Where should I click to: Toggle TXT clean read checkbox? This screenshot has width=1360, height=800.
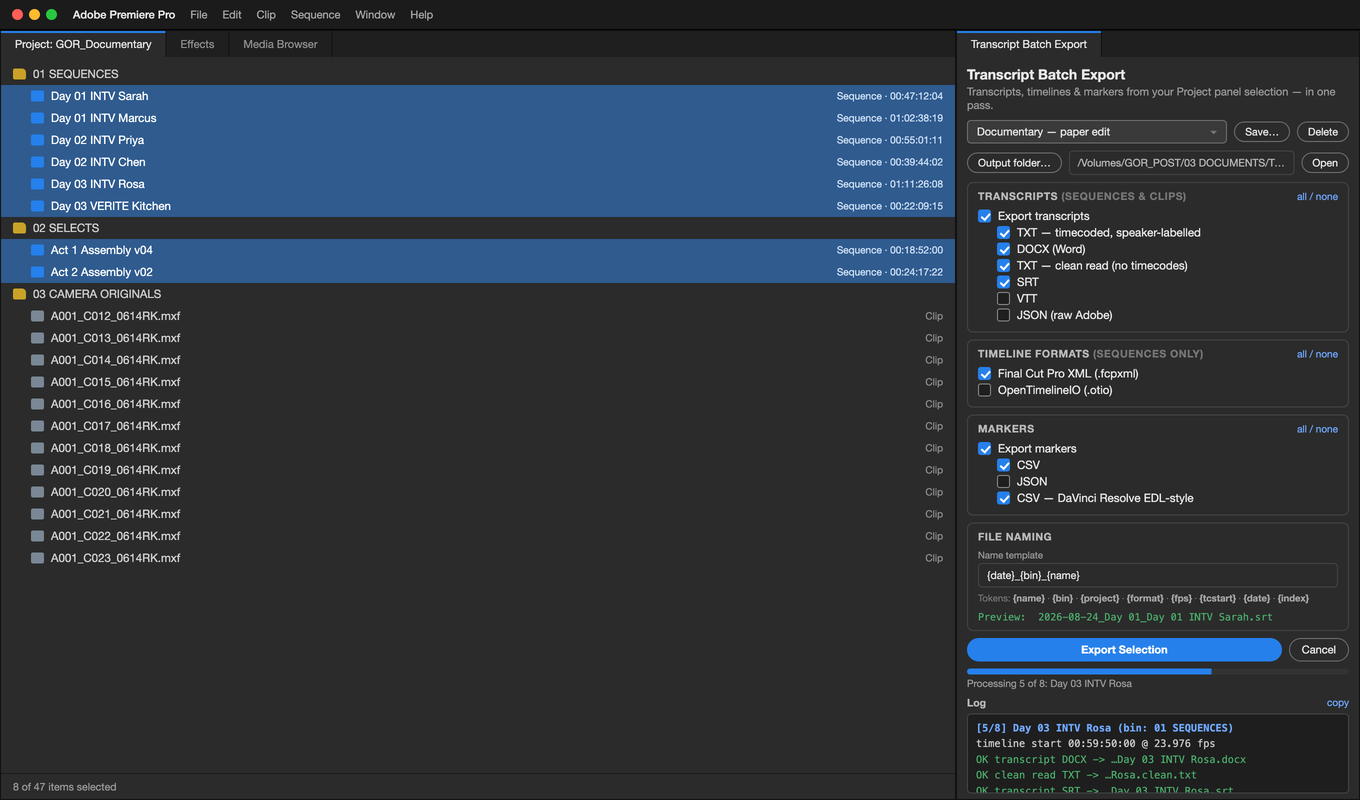[x=1004, y=266]
